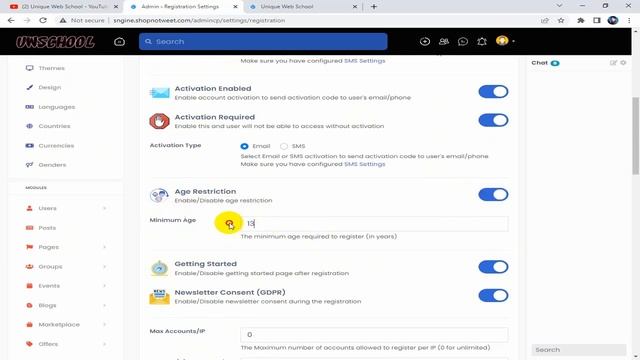Open SMS Settings link at page top
This screenshot has height=360, width=640.
click(364, 61)
